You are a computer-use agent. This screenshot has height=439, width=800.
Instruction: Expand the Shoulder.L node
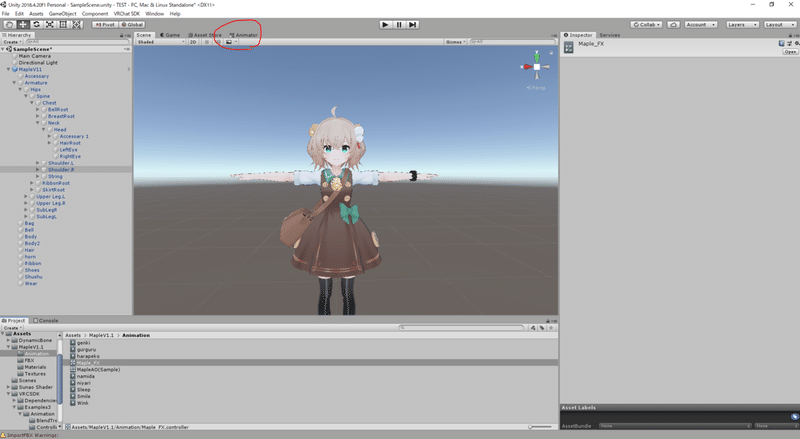37,163
